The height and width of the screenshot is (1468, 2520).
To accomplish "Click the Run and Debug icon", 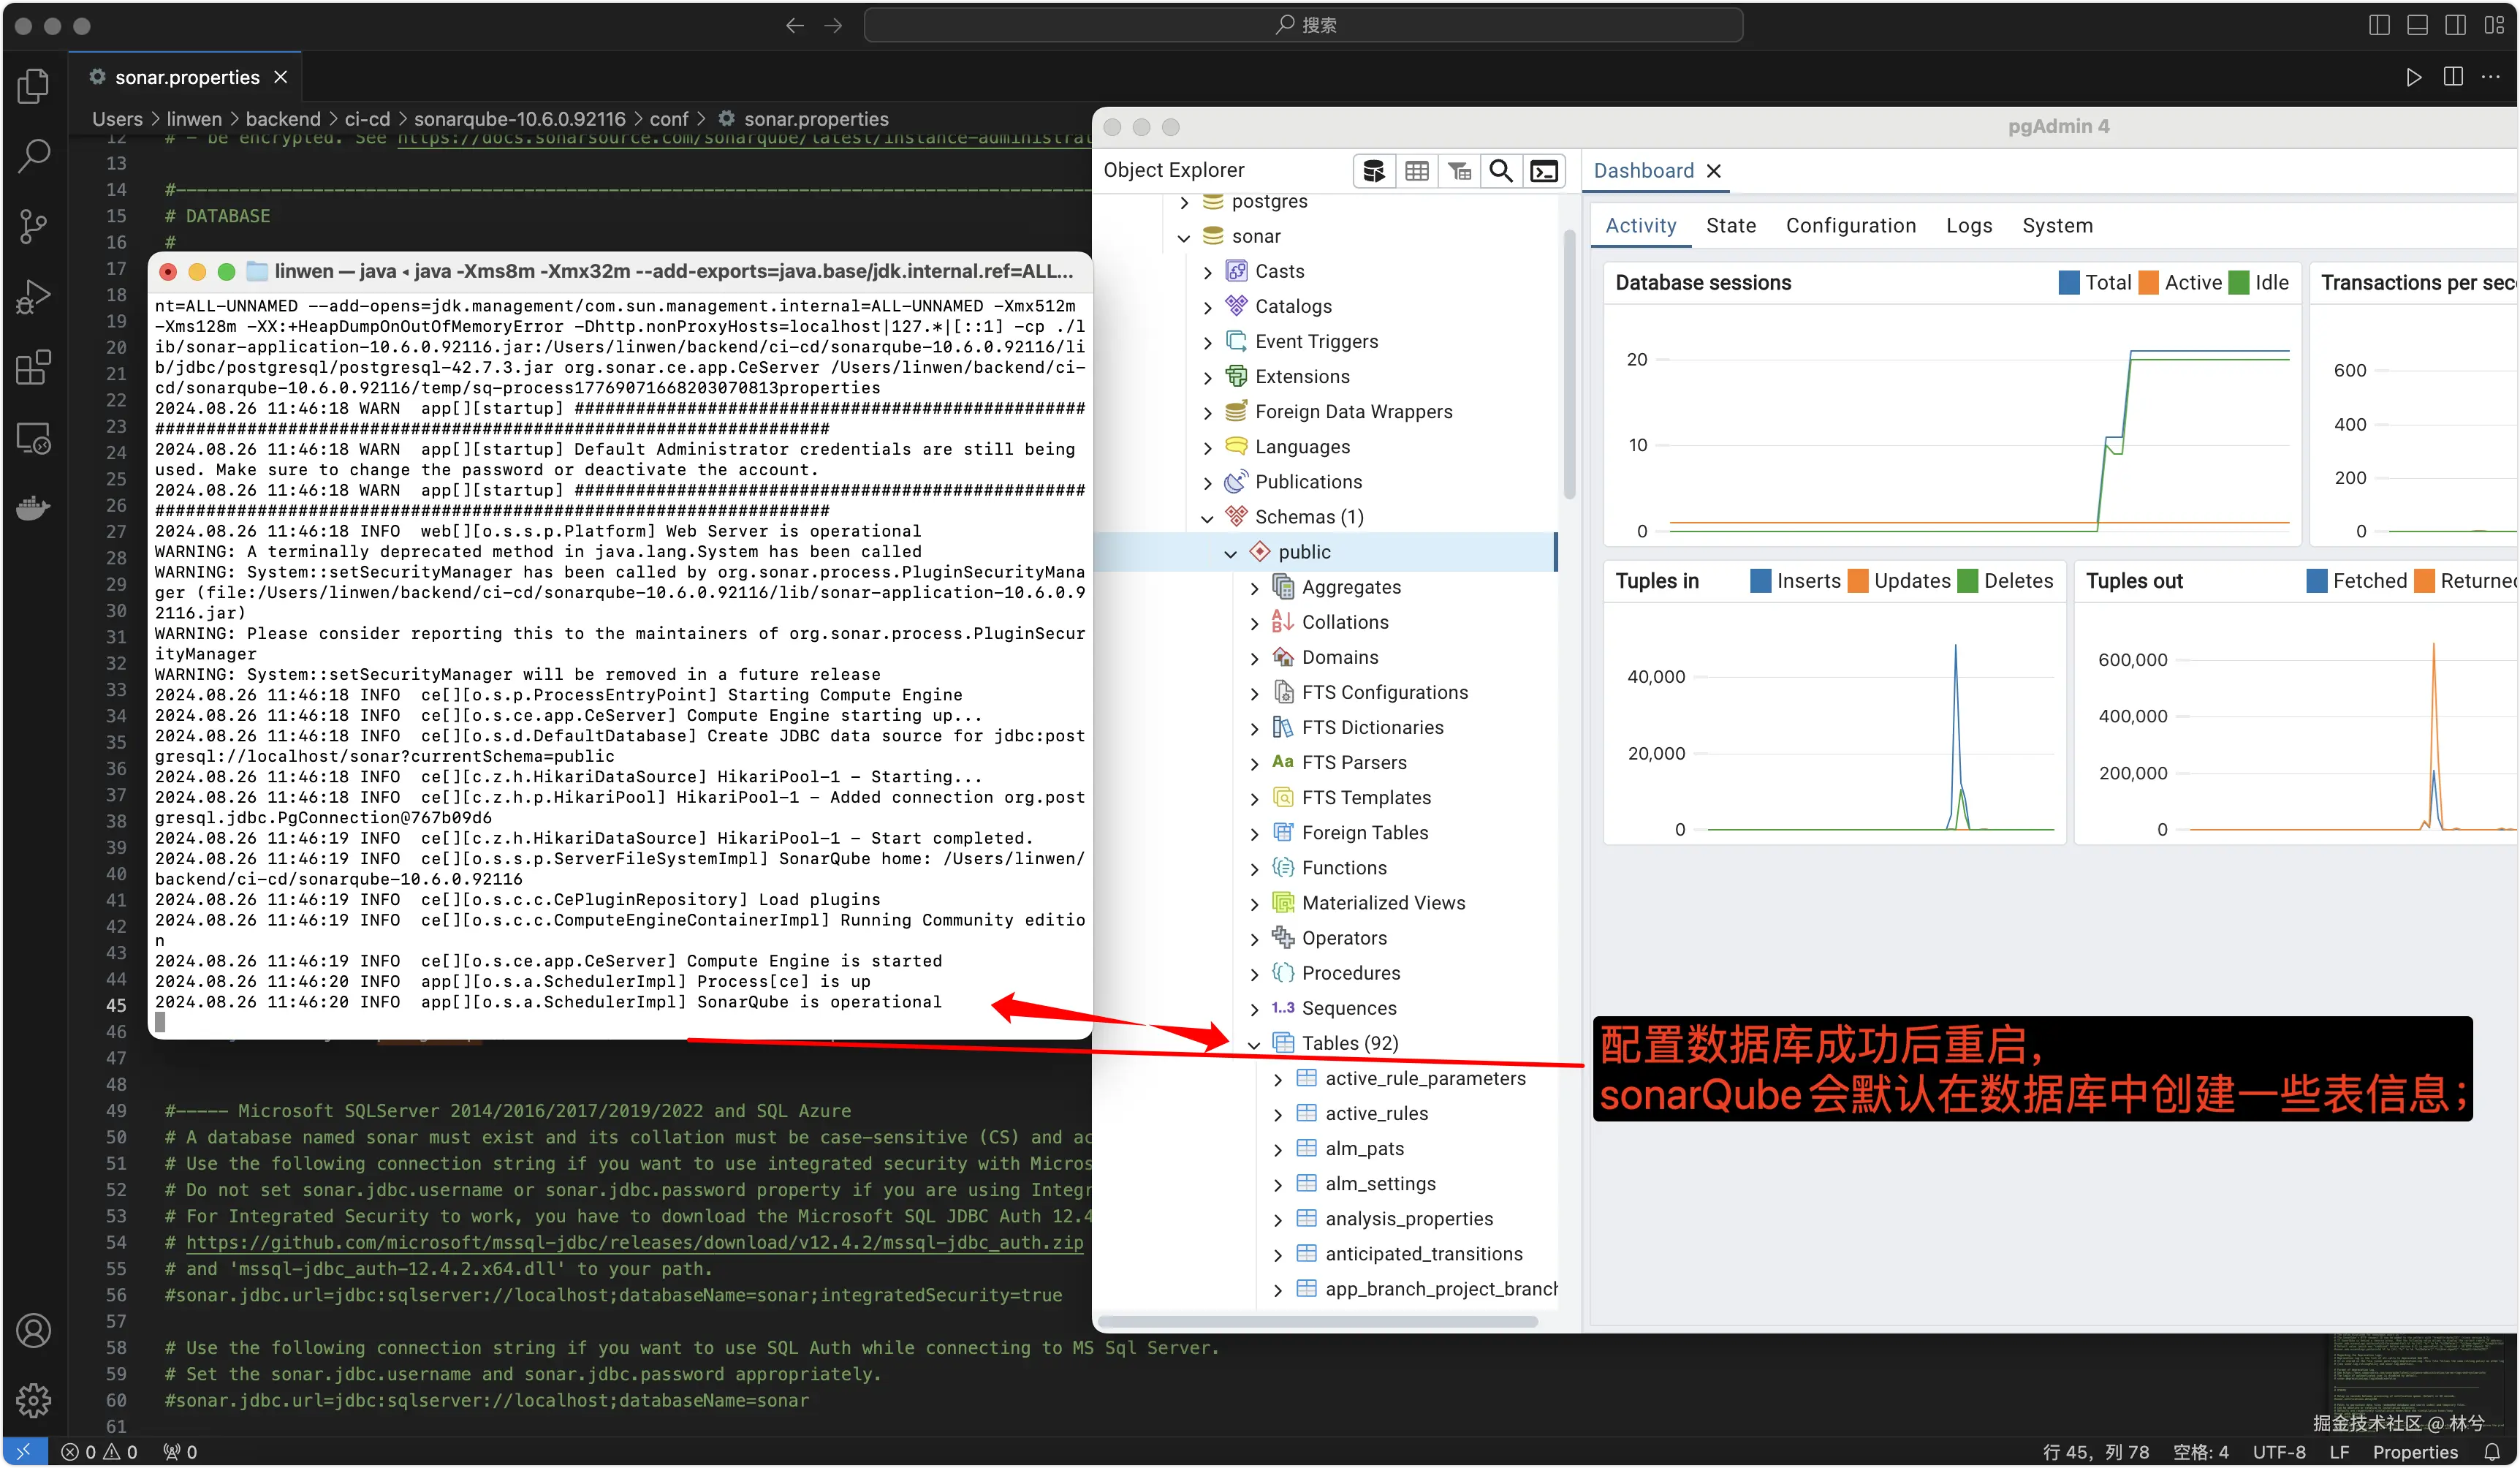I will coord(33,296).
